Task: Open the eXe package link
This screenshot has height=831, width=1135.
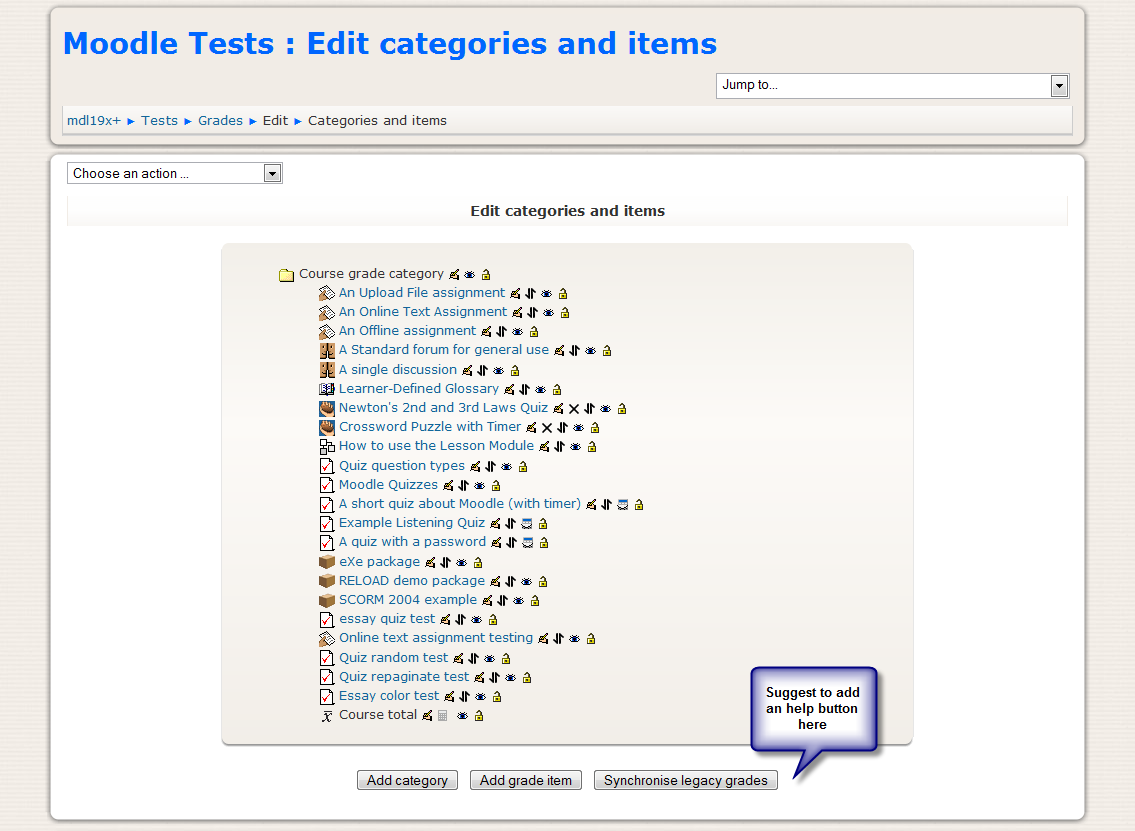Action: coord(379,562)
